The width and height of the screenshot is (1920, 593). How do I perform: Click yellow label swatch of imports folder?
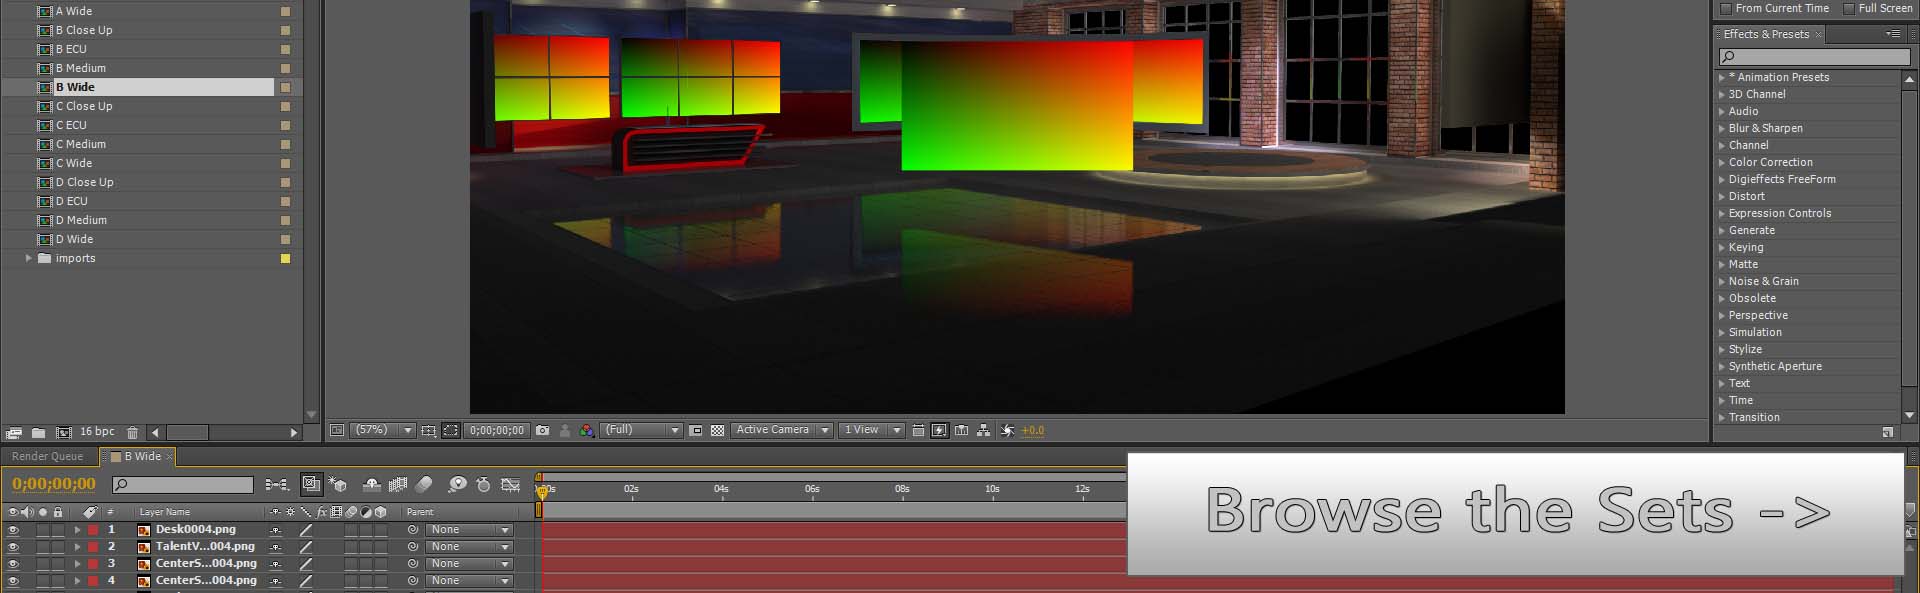tap(285, 259)
